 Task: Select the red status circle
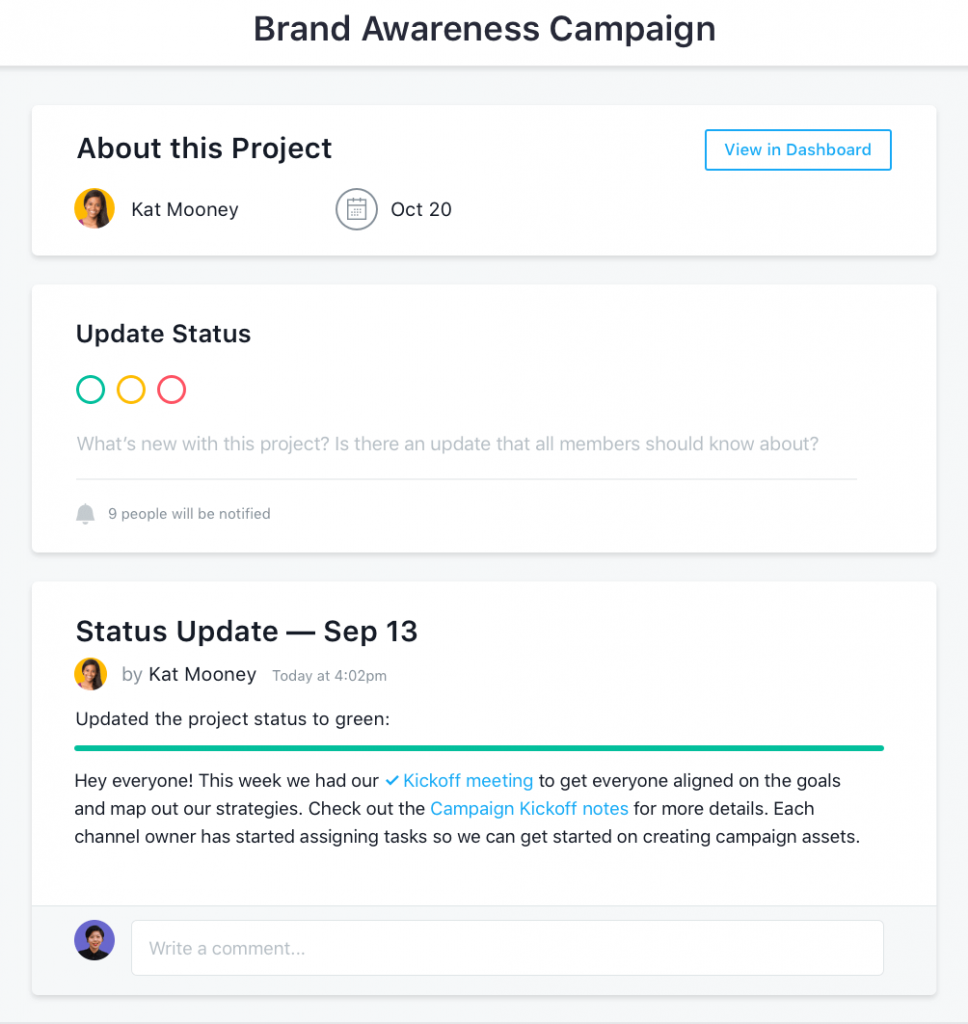pos(171,389)
